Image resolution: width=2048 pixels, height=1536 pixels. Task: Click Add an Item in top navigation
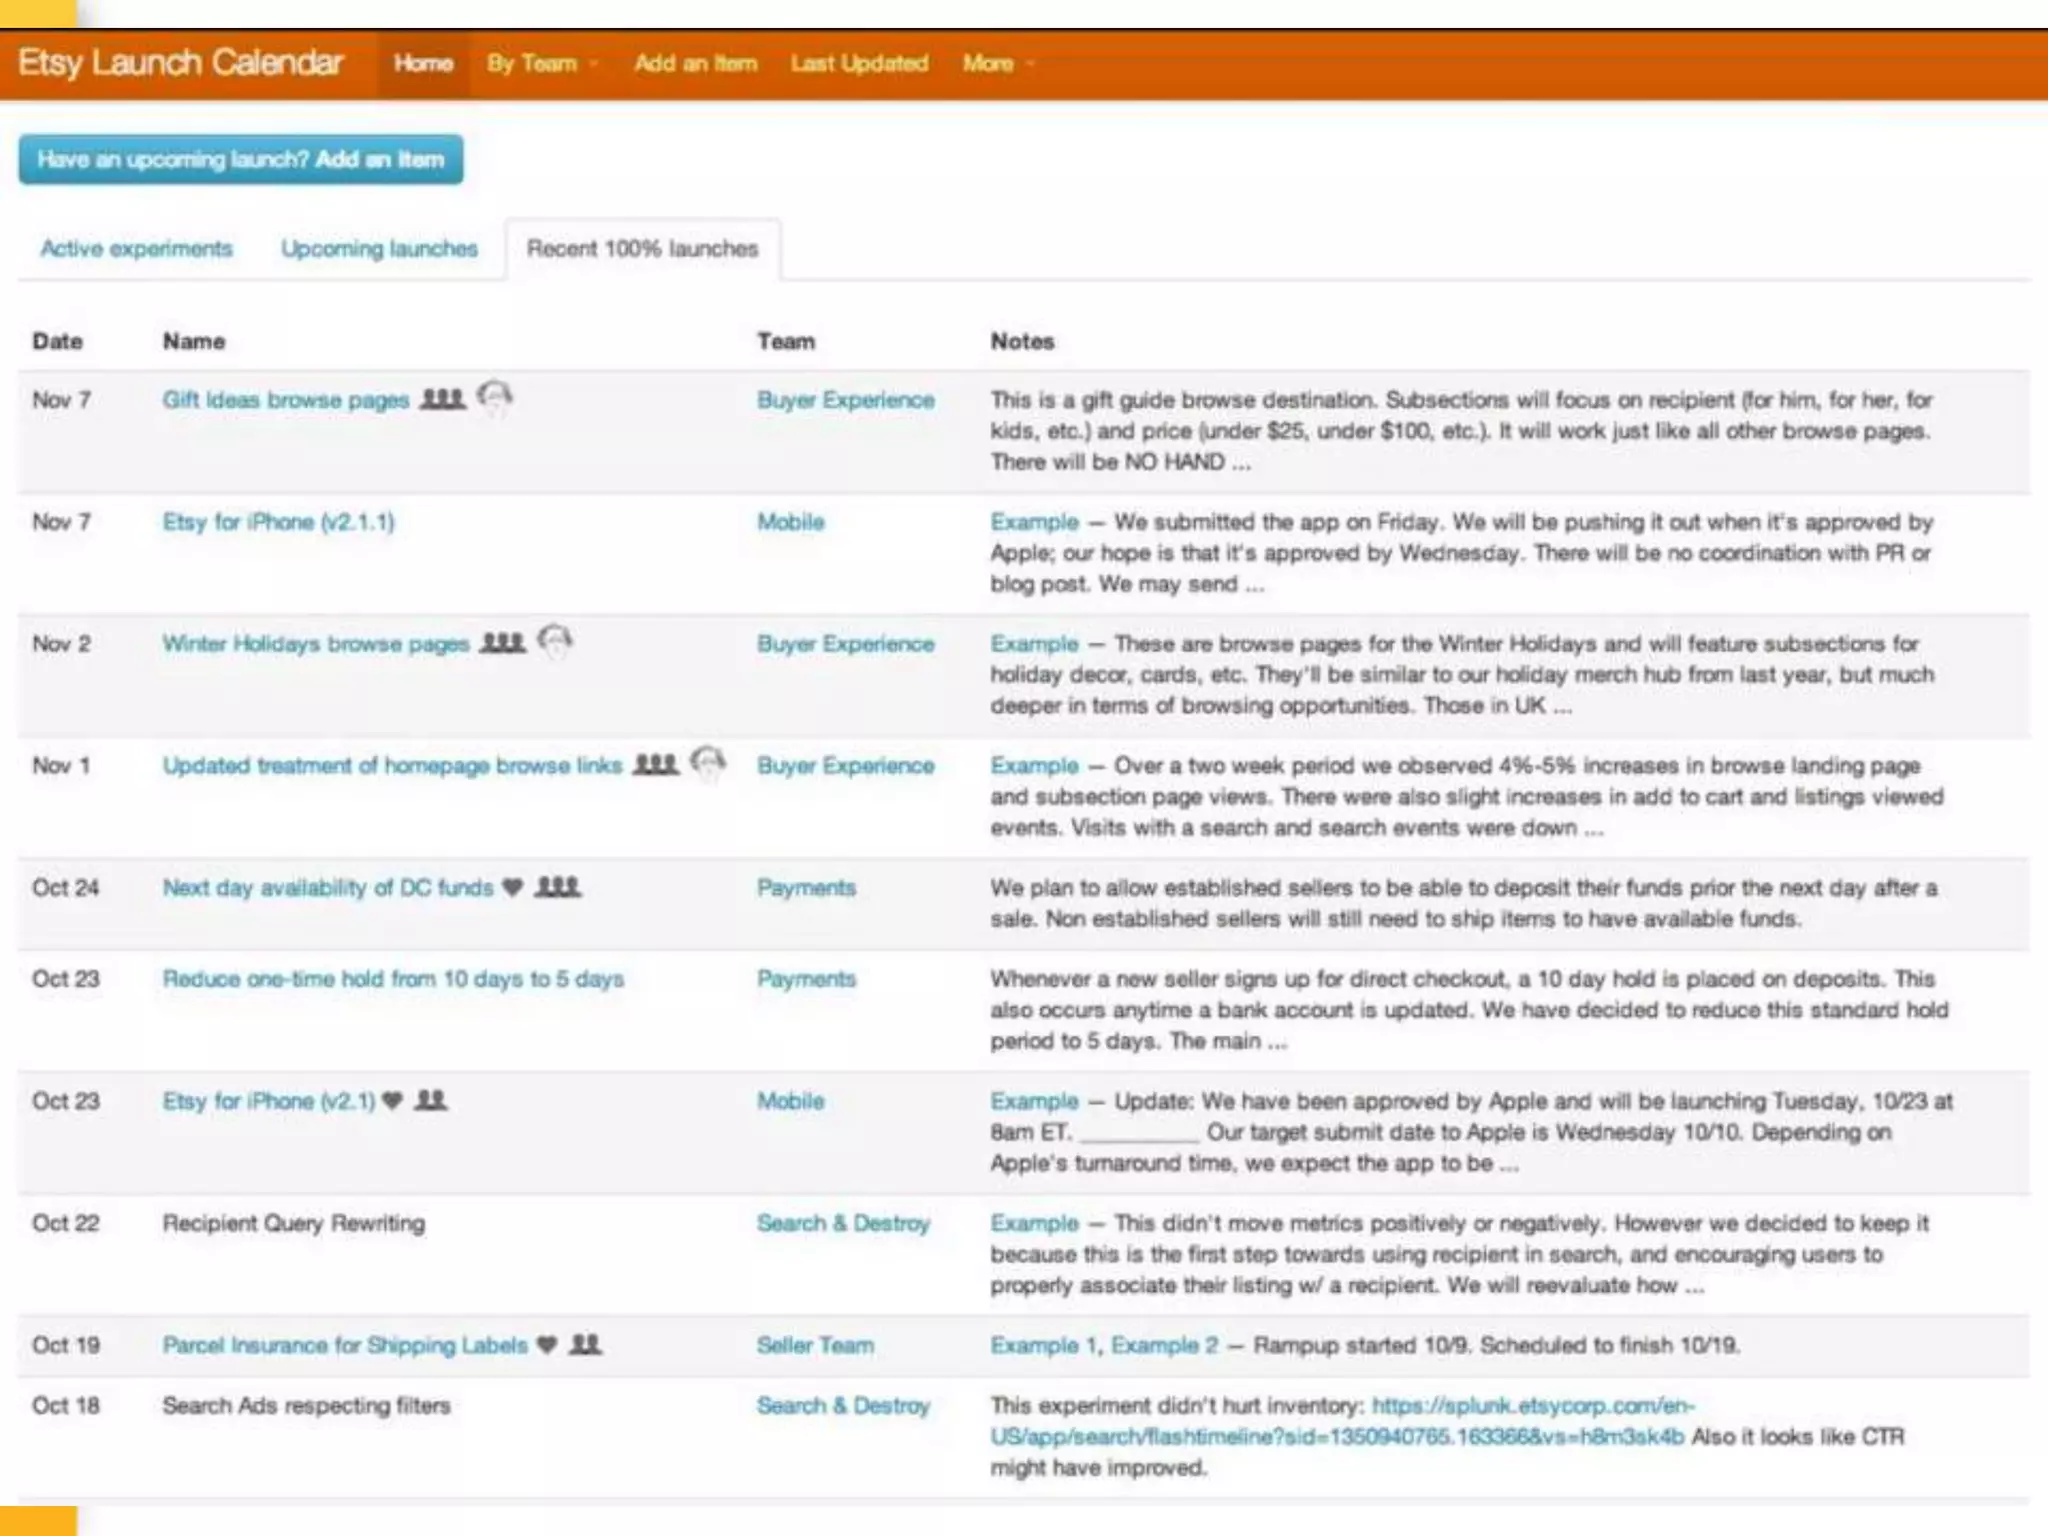(695, 63)
